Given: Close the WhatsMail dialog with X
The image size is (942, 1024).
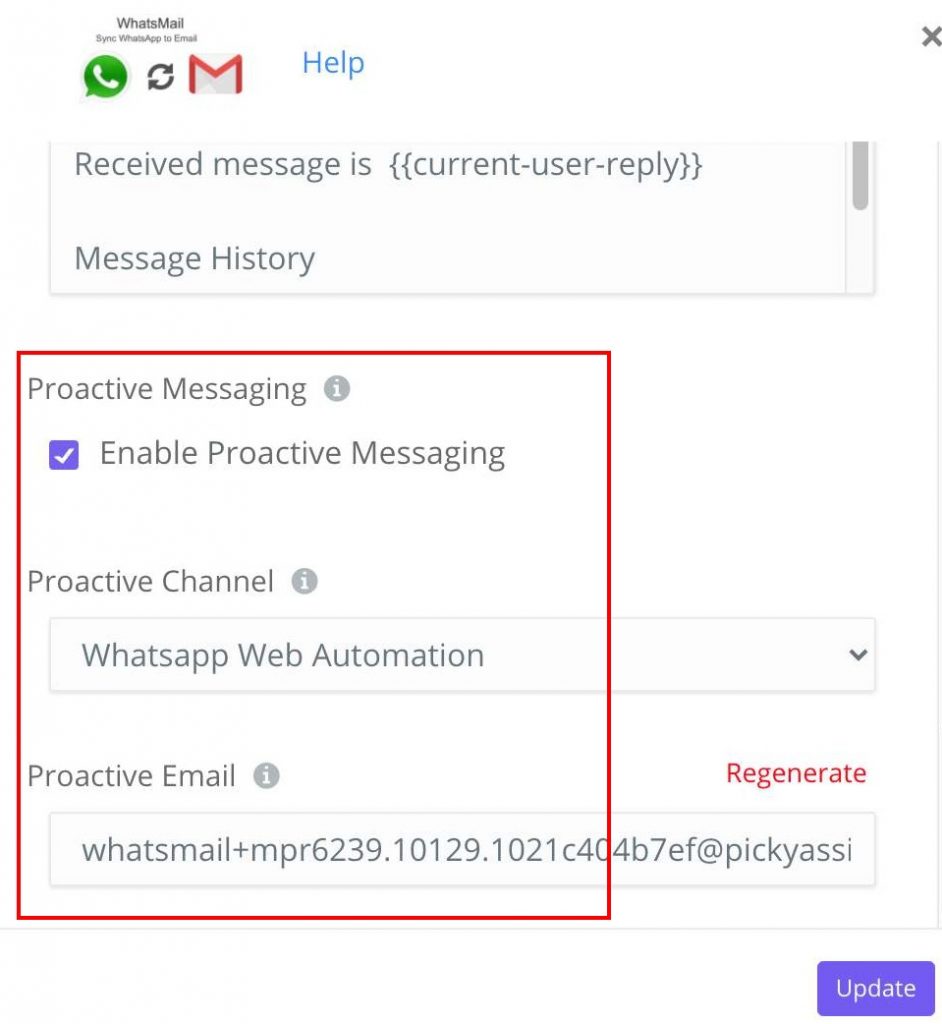Looking at the screenshot, I should [x=931, y=37].
